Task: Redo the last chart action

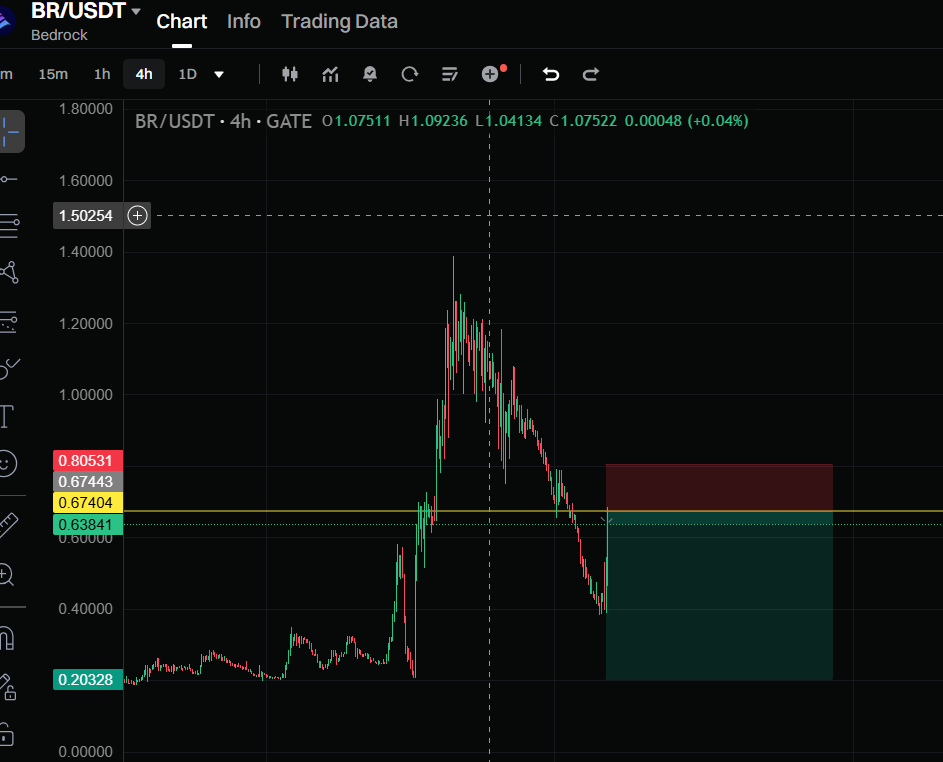Action: (x=591, y=74)
